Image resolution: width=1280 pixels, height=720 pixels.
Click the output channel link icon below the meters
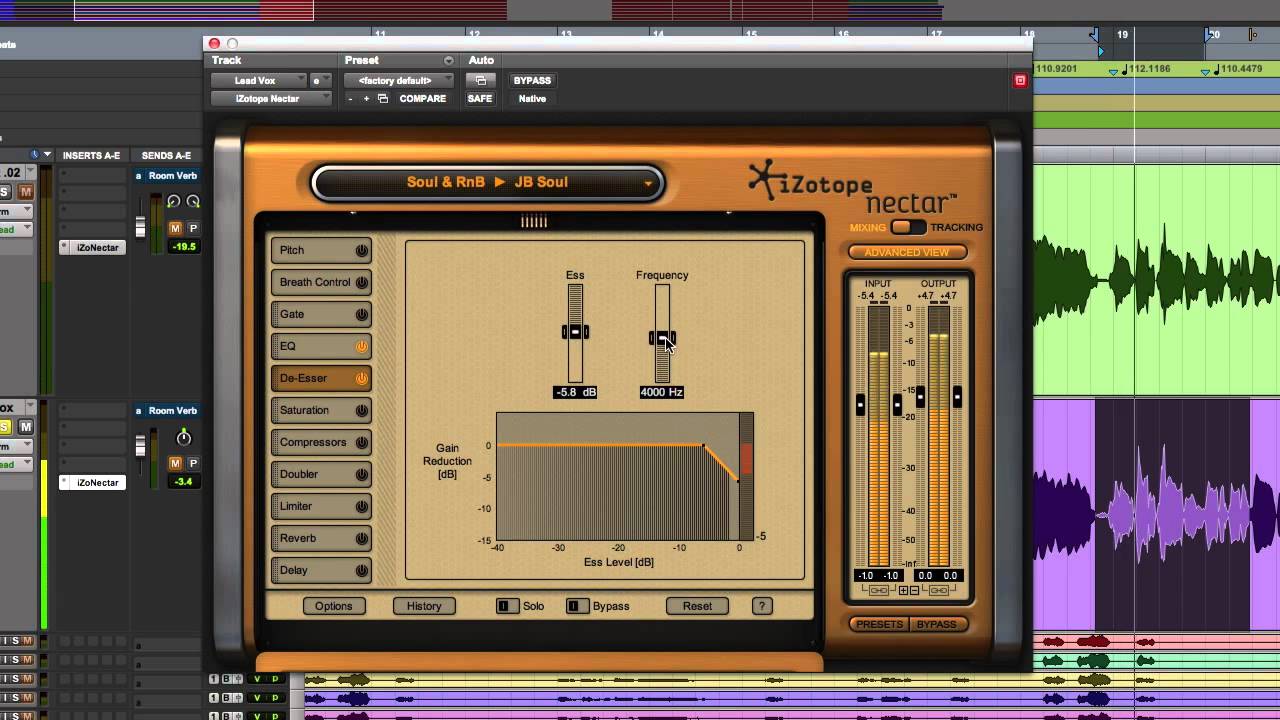pyautogui.click(x=938, y=591)
